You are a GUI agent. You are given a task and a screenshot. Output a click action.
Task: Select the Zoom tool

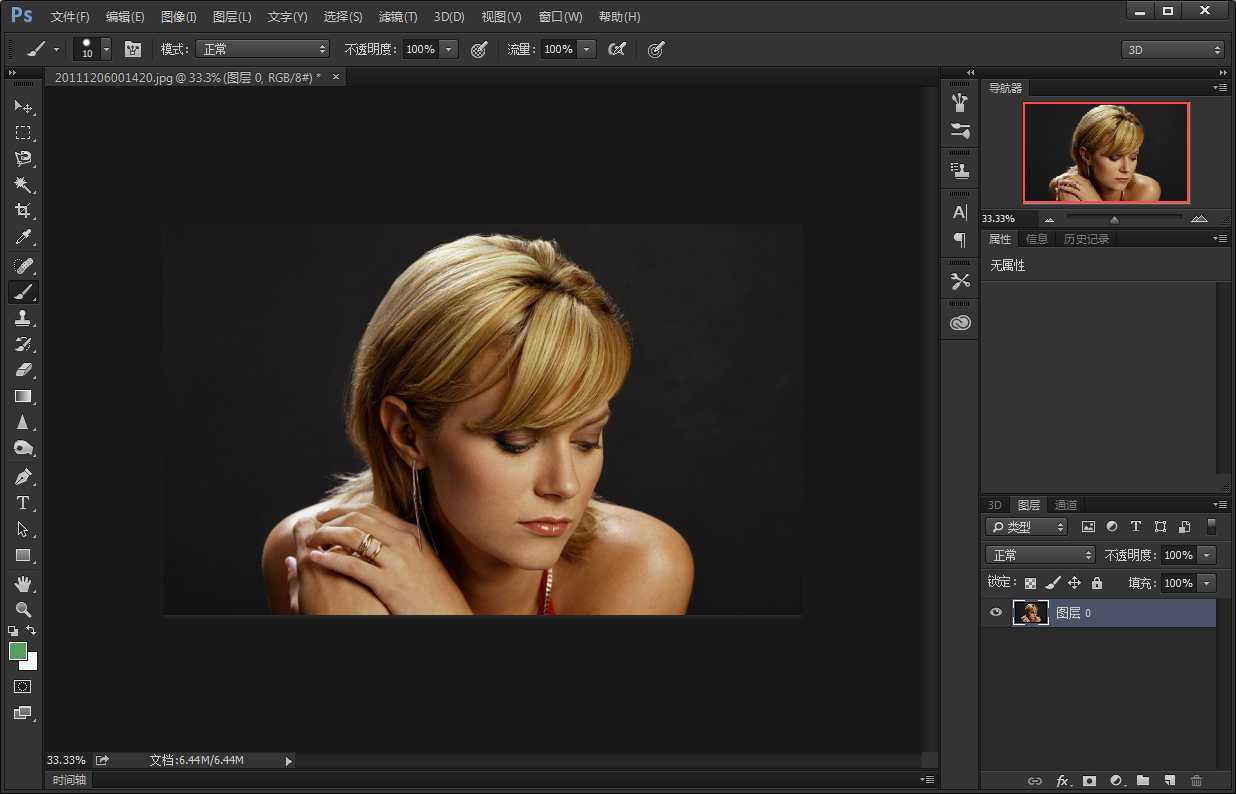(x=22, y=609)
